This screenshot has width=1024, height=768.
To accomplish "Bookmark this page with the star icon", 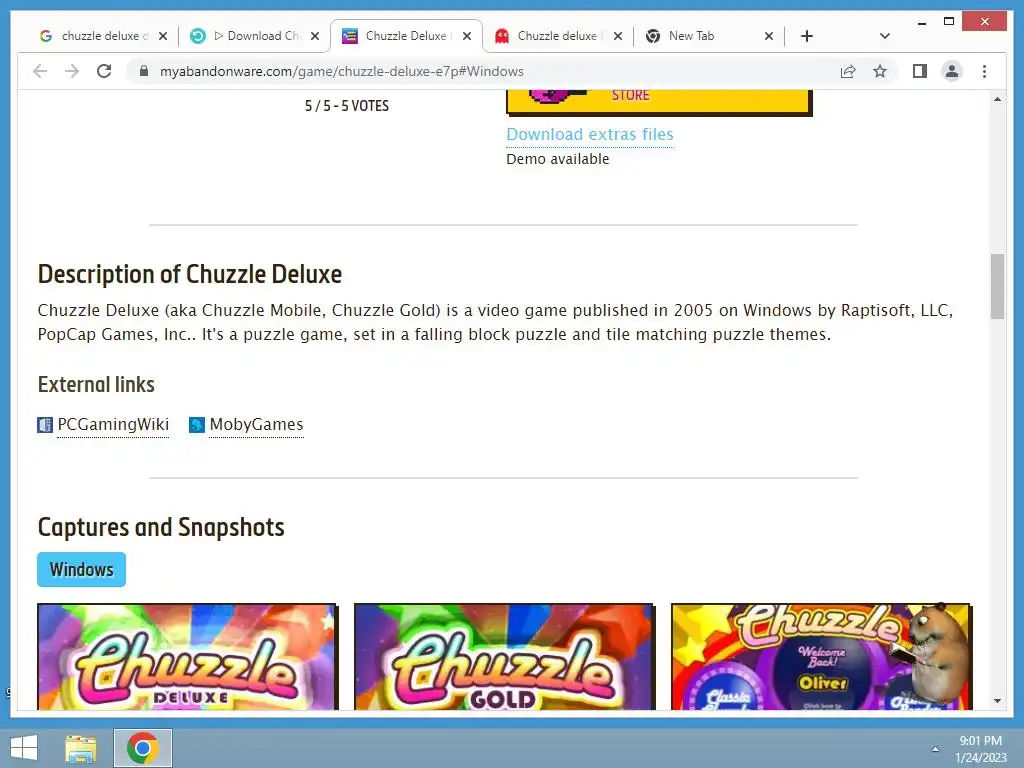I will (x=880, y=71).
